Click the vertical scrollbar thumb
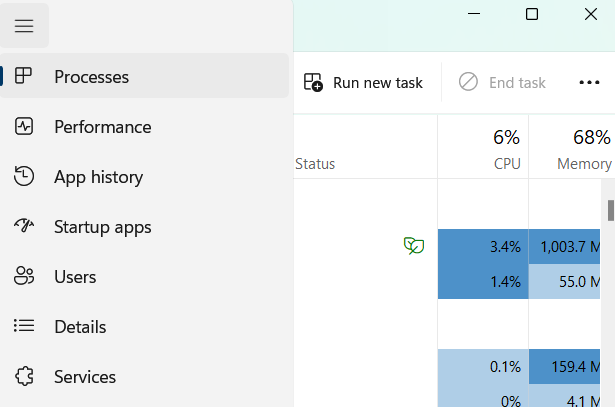 point(610,209)
